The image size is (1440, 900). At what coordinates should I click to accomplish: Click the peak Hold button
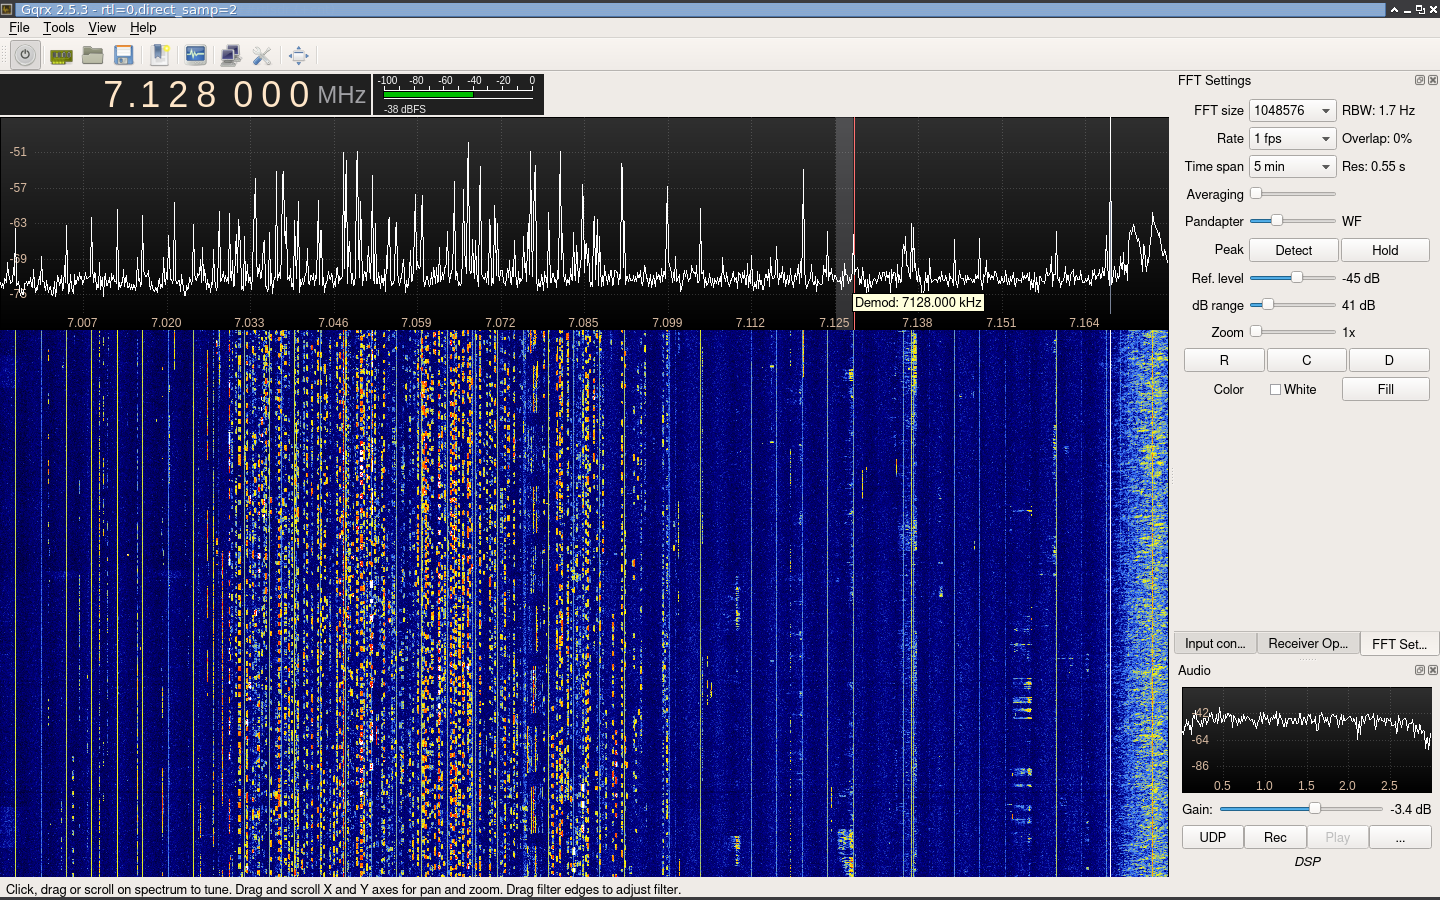click(x=1385, y=250)
